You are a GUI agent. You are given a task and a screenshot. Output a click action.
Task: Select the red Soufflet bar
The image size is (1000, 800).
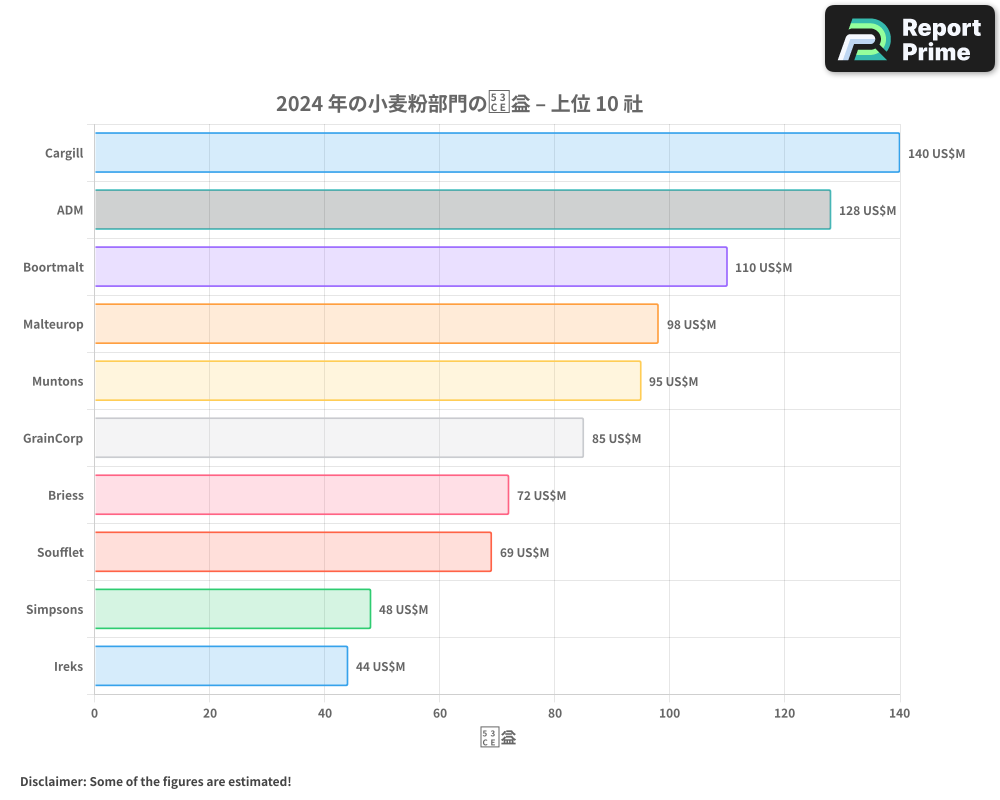(x=293, y=552)
